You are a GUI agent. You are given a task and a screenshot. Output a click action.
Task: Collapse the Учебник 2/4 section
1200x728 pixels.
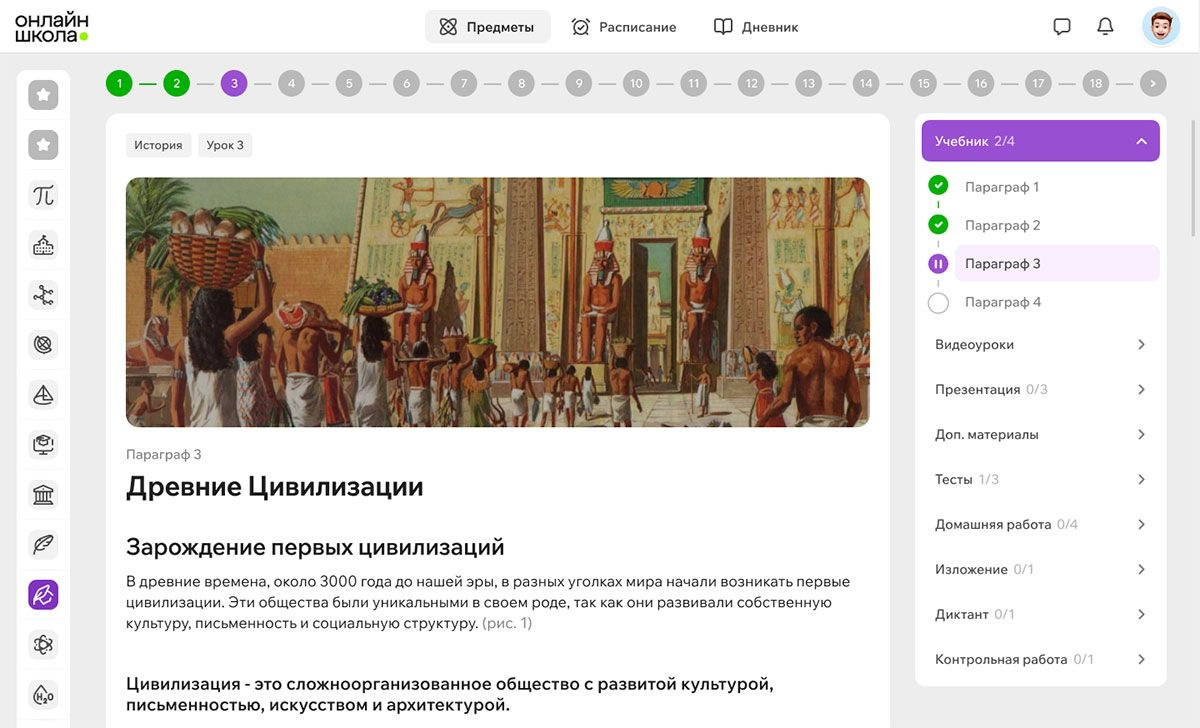[1141, 141]
